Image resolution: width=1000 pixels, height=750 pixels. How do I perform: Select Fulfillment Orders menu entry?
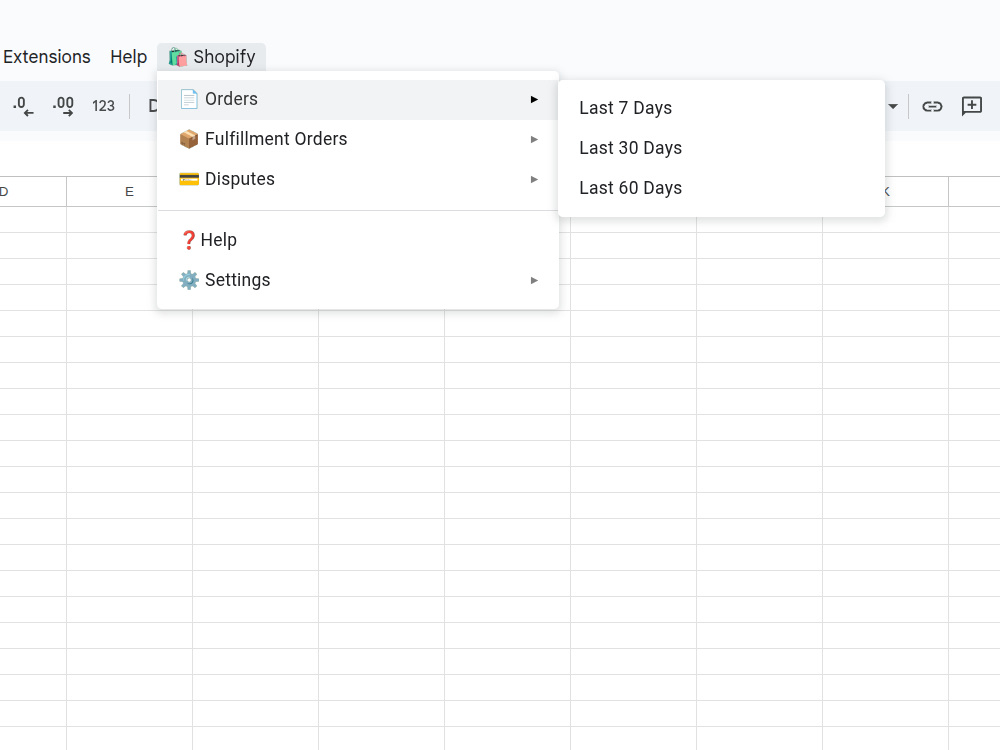[358, 139]
